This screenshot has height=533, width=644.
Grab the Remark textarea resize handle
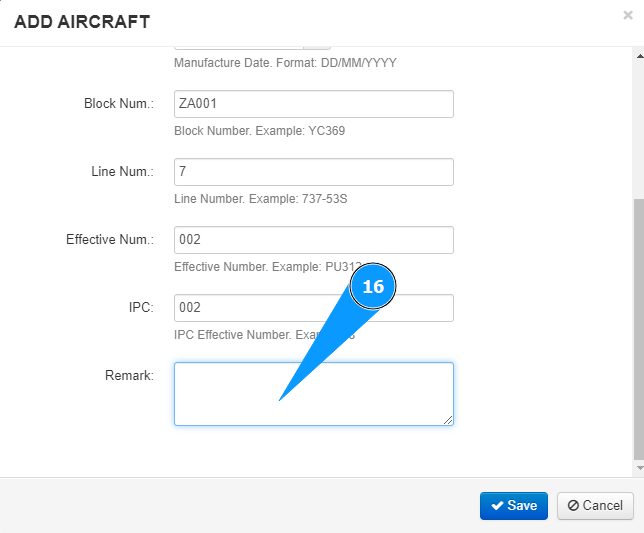(448, 420)
